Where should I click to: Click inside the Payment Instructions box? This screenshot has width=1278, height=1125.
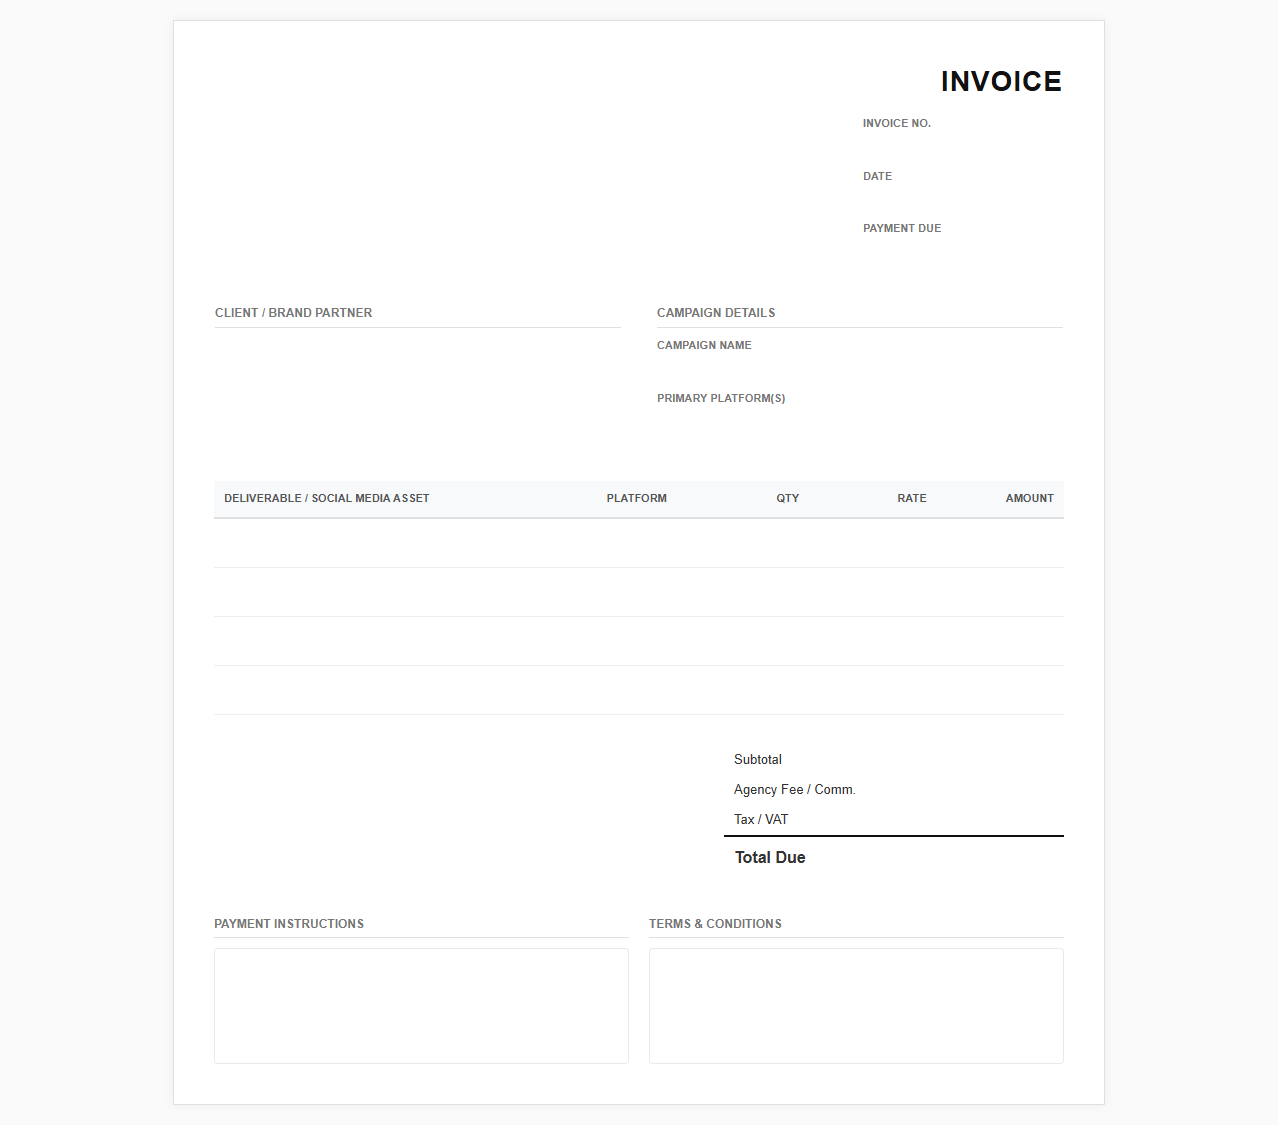[421, 1006]
